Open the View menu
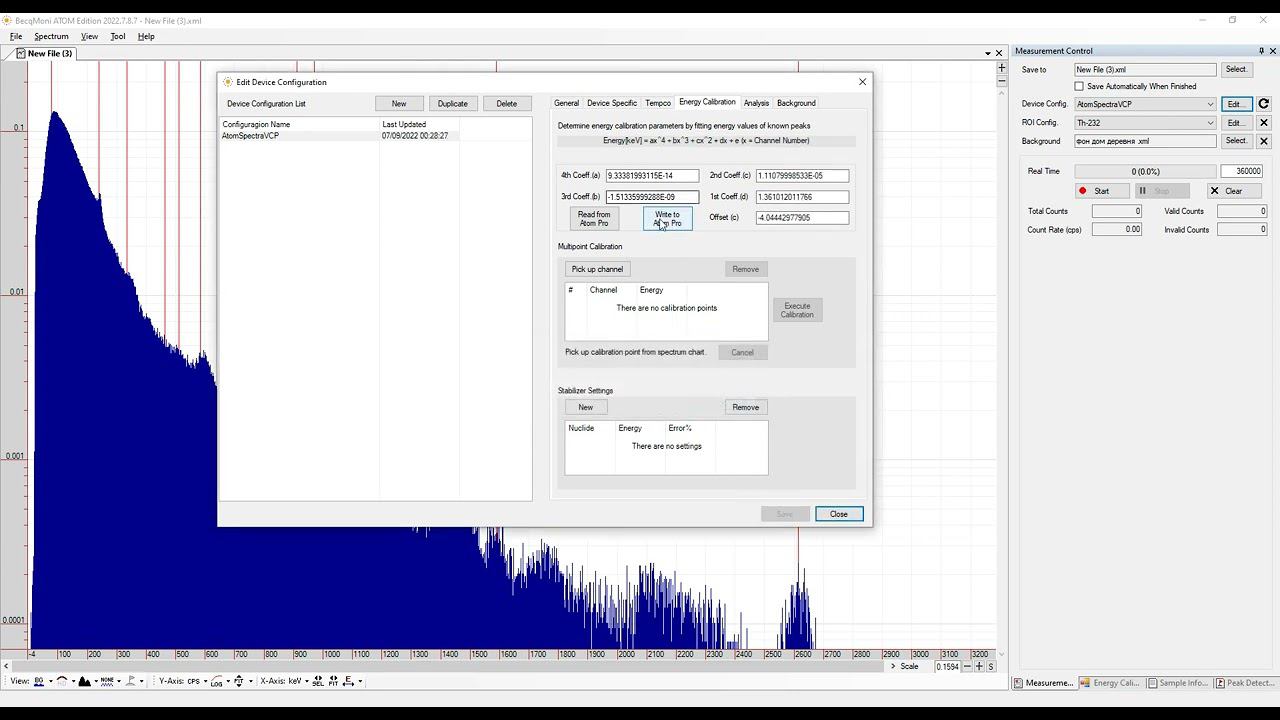Image resolution: width=1280 pixels, height=720 pixels. (89, 36)
